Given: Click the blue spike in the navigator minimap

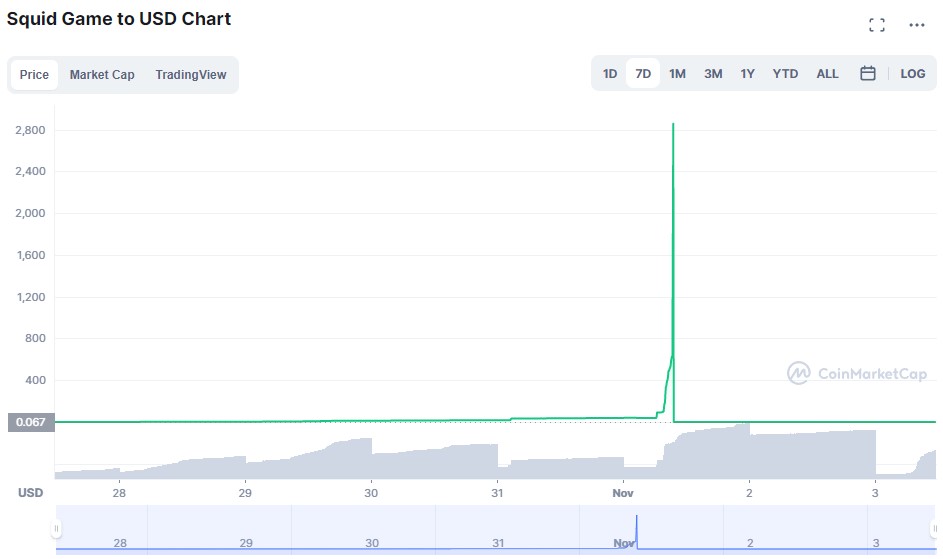Looking at the screenshot, I should [x=636, y=531].
